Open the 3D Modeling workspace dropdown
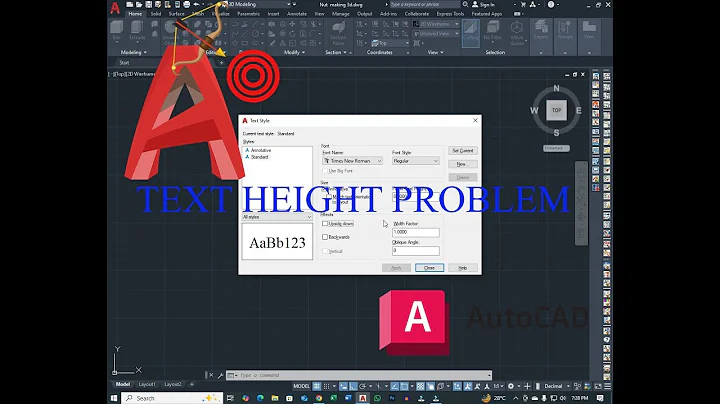Screen dimensions: 720x404 tap(259, 4)
